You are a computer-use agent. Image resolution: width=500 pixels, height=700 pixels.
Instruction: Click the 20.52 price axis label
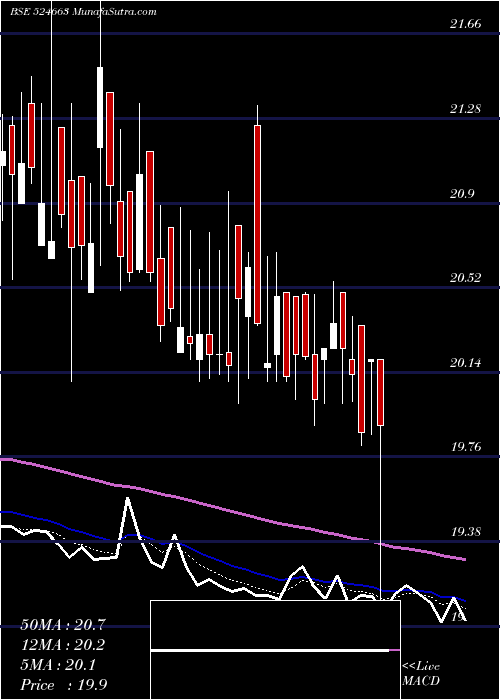pyautogui.click(x=466, y=278)
